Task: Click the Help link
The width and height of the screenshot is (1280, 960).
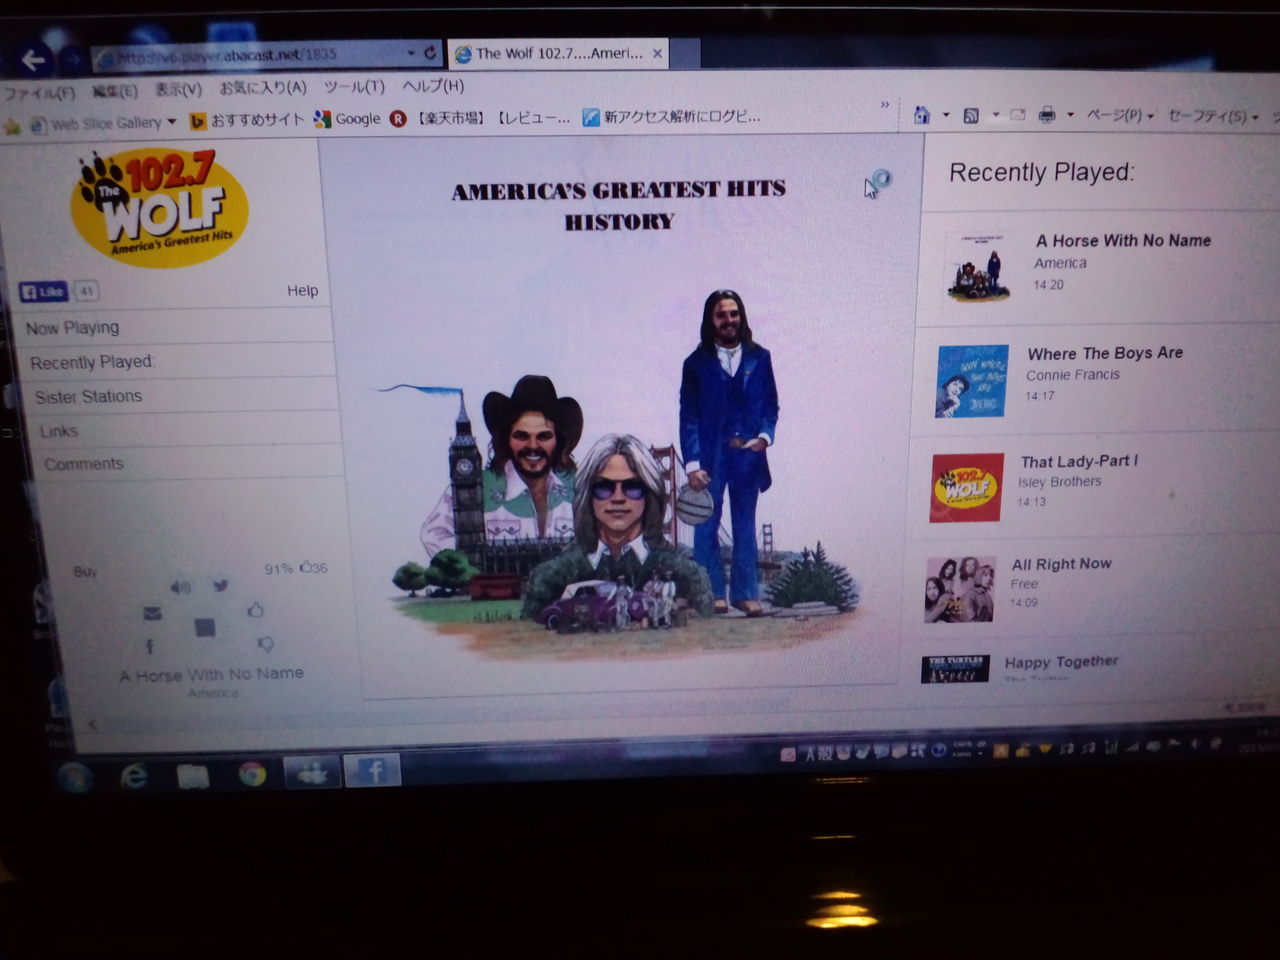Action: pos(302,290)
